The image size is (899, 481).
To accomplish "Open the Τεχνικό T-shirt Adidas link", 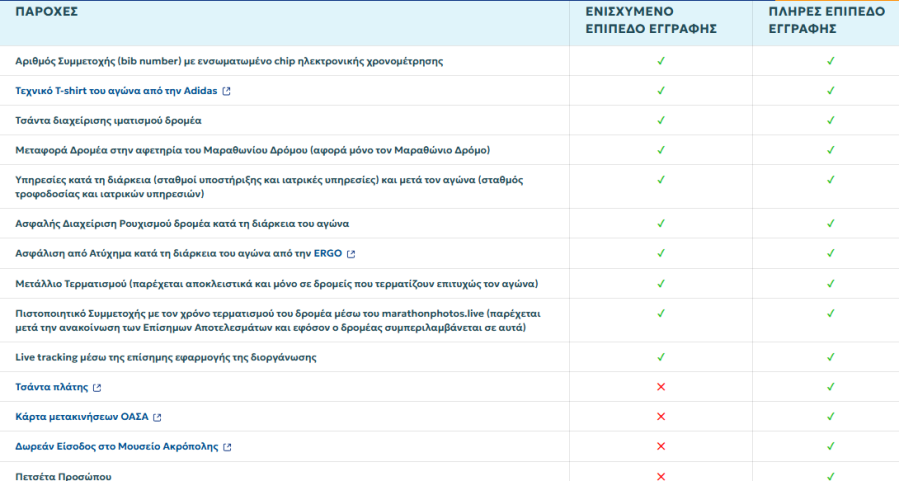I will pos(116,91).
